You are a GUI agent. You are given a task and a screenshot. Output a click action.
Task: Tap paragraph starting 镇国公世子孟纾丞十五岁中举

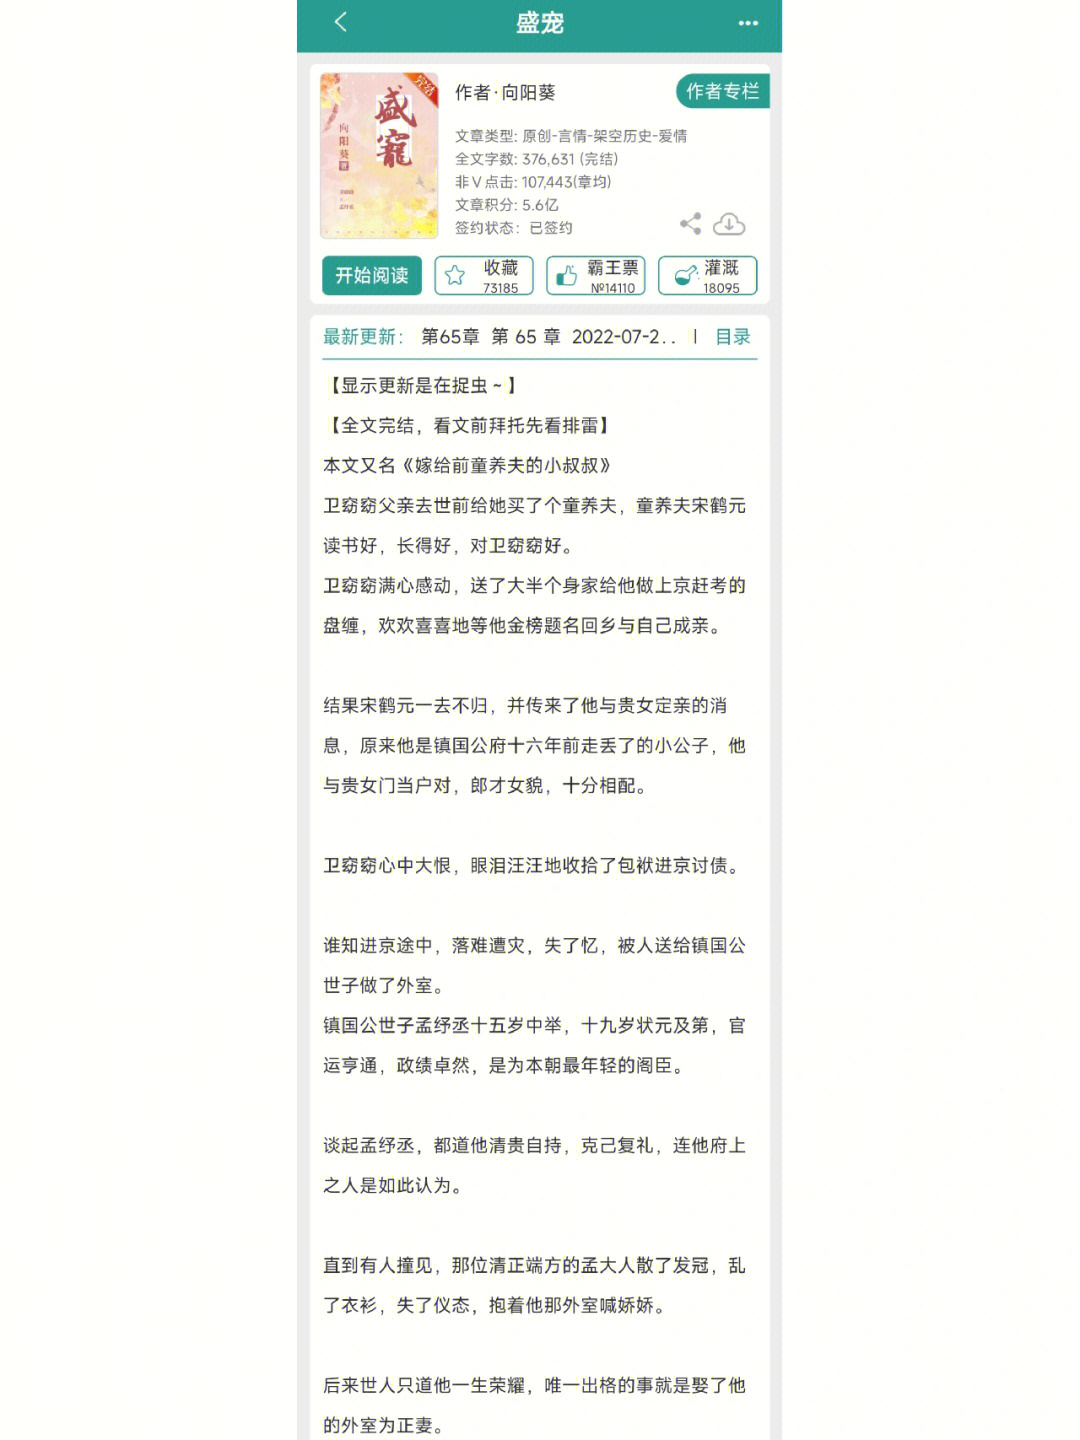[x=534, y=1045]
